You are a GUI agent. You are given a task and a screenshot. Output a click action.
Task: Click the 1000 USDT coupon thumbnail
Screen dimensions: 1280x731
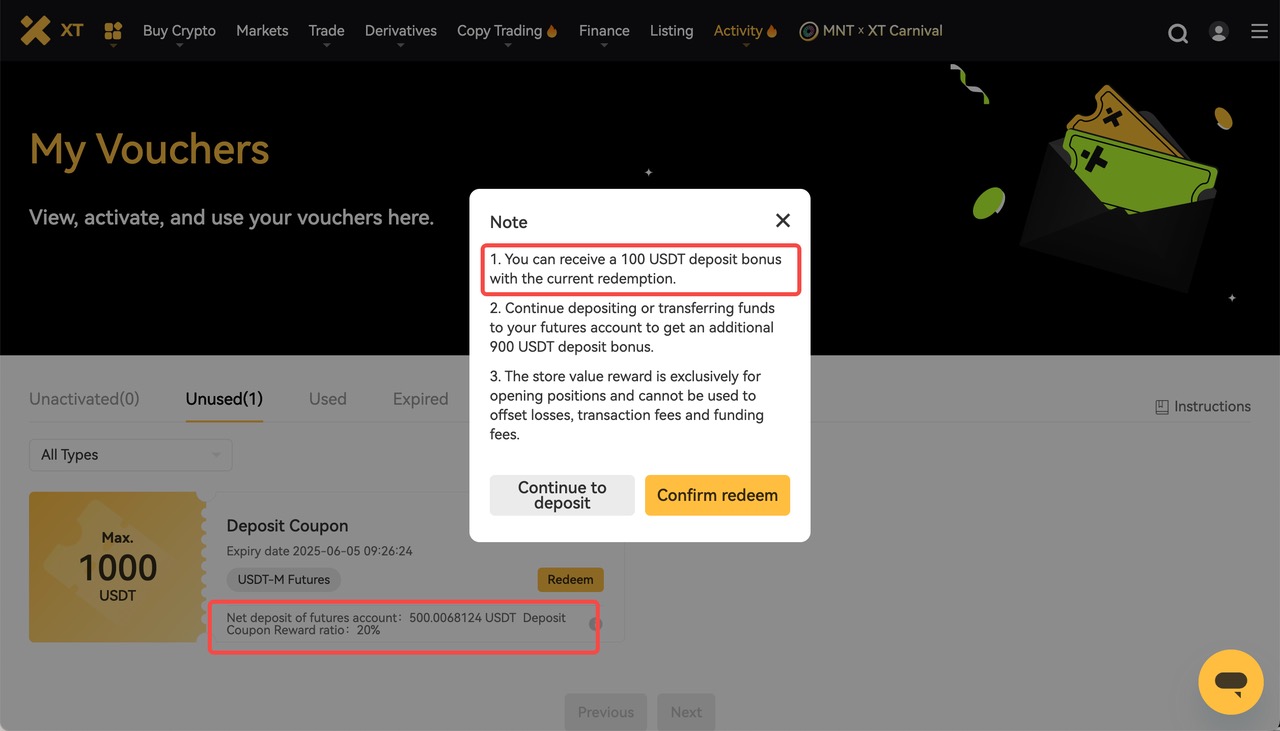tap(117, 567)
